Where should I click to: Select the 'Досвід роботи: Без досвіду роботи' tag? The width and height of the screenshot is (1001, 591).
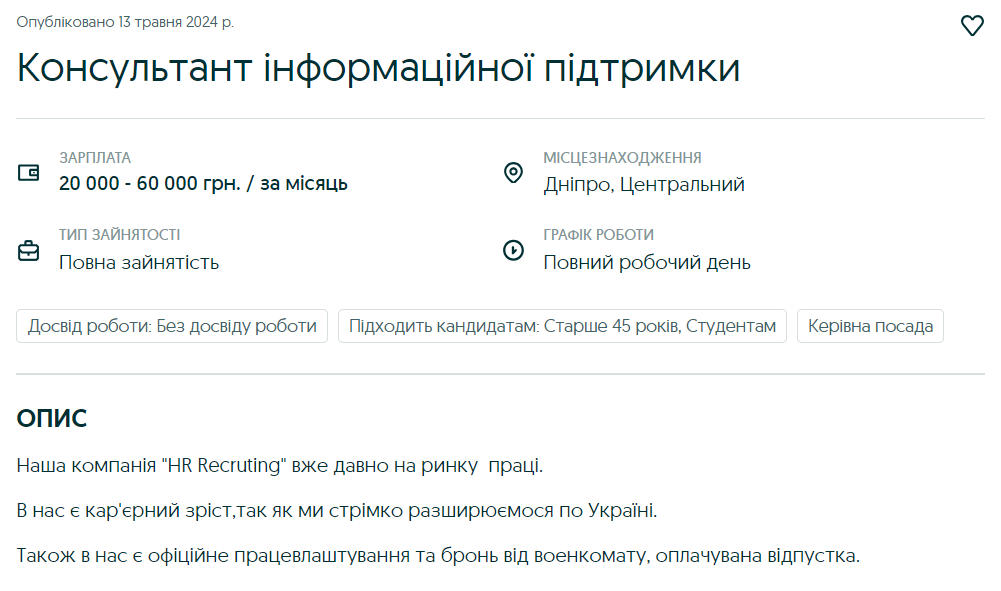pos(172,326)
